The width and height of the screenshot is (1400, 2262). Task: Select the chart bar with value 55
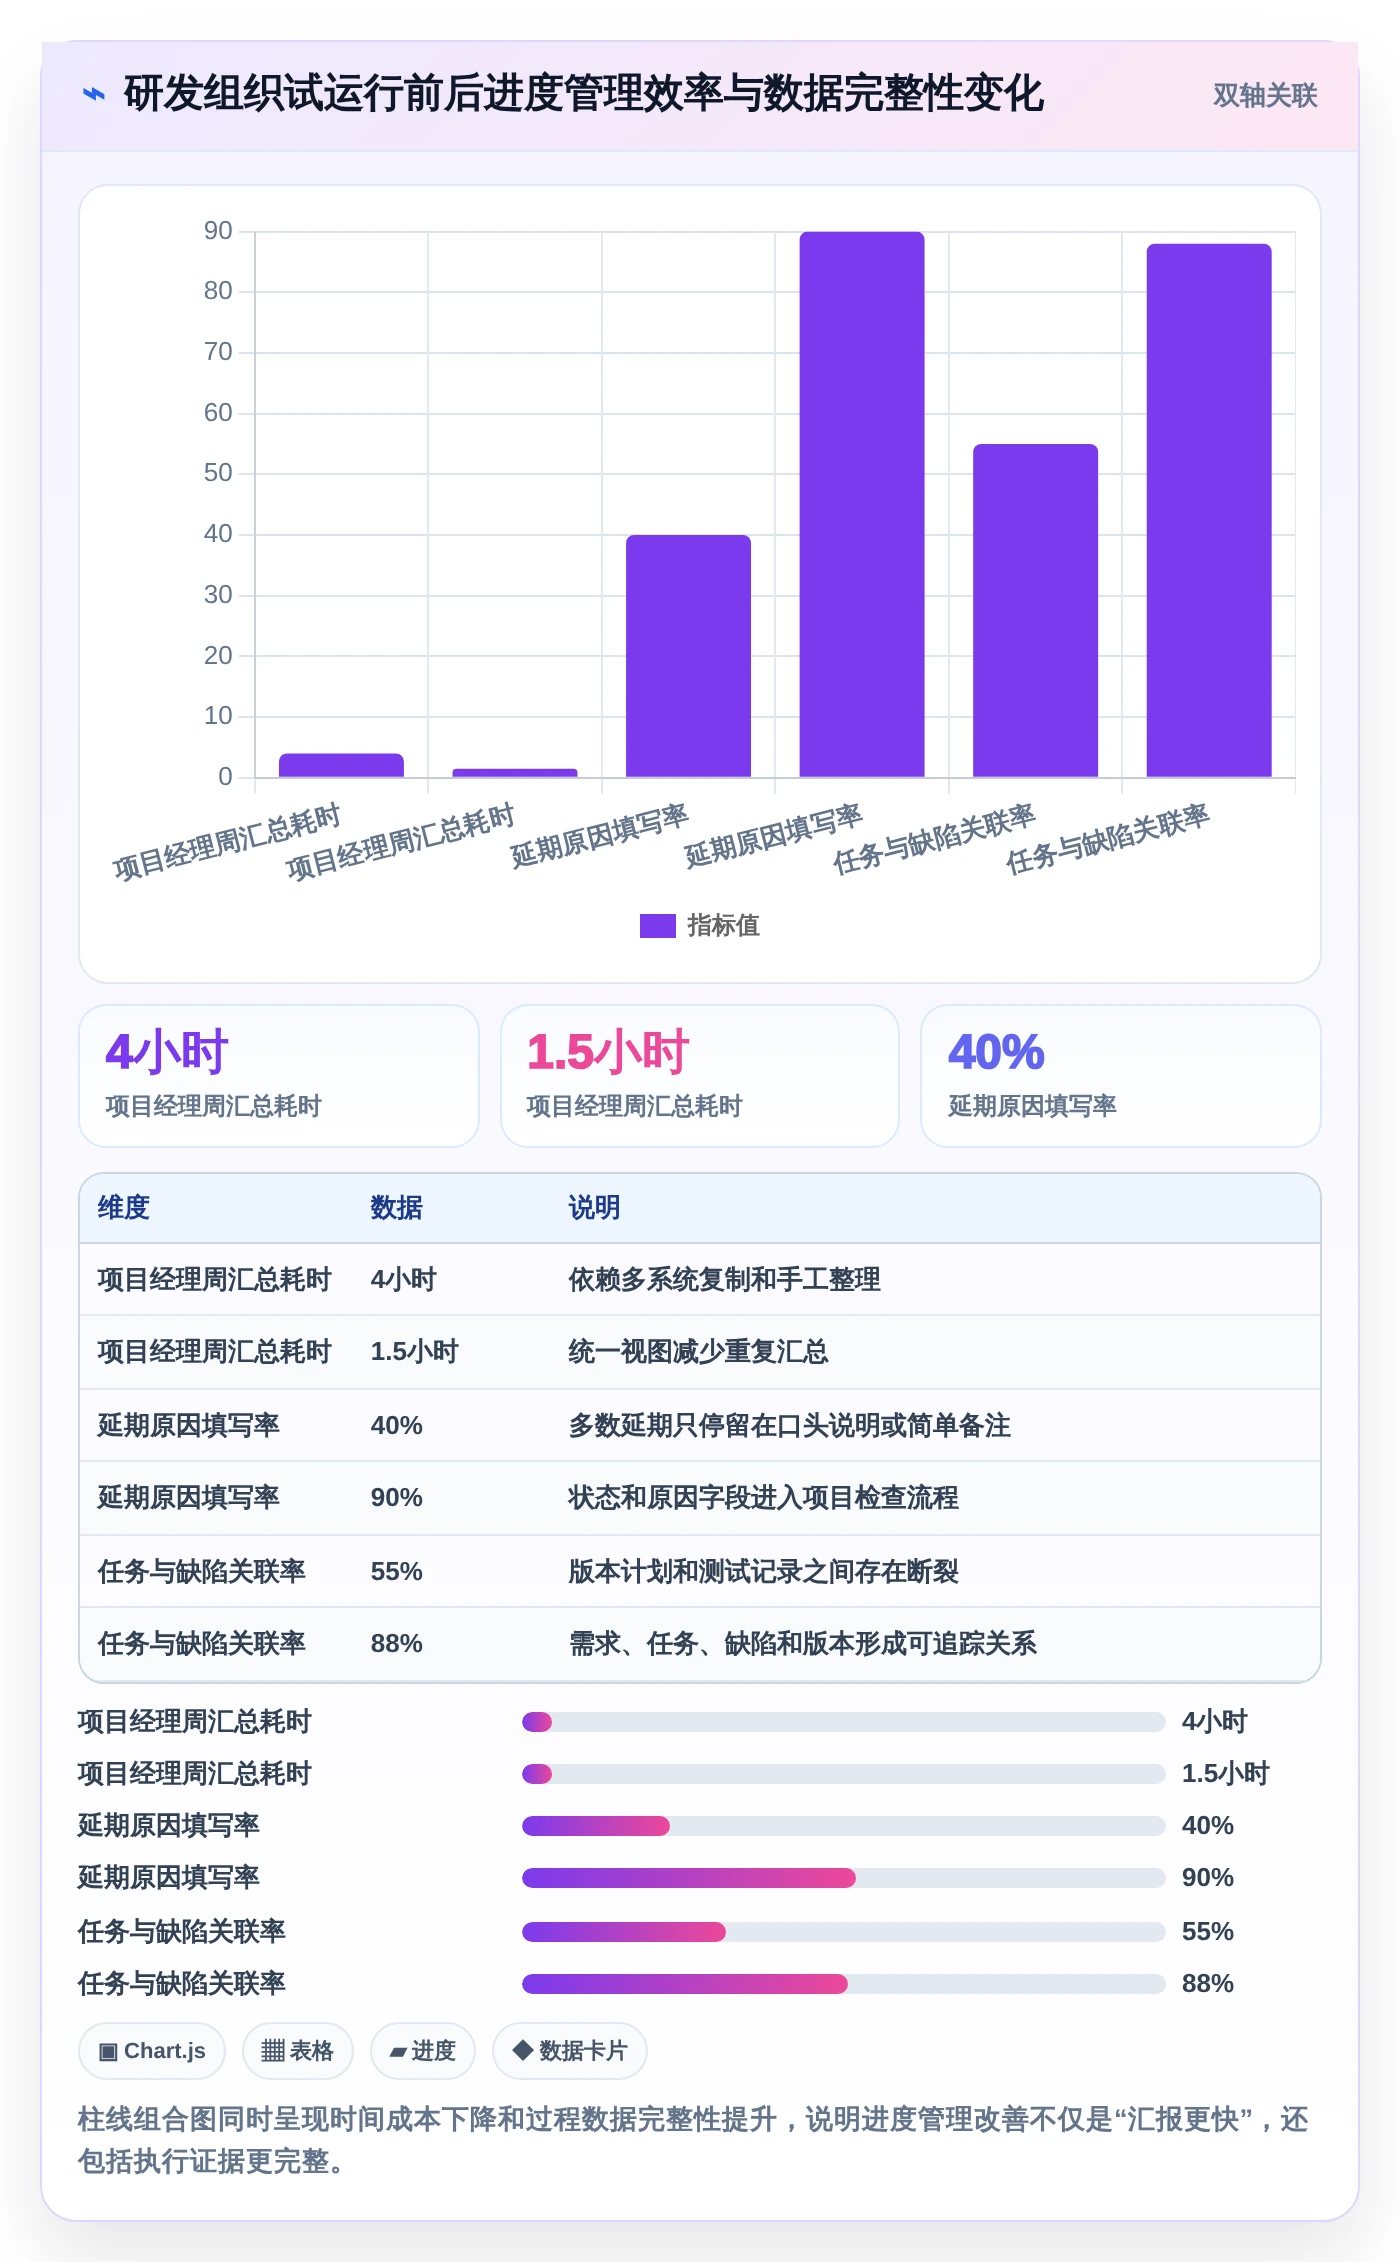[x=1036, y=610]
